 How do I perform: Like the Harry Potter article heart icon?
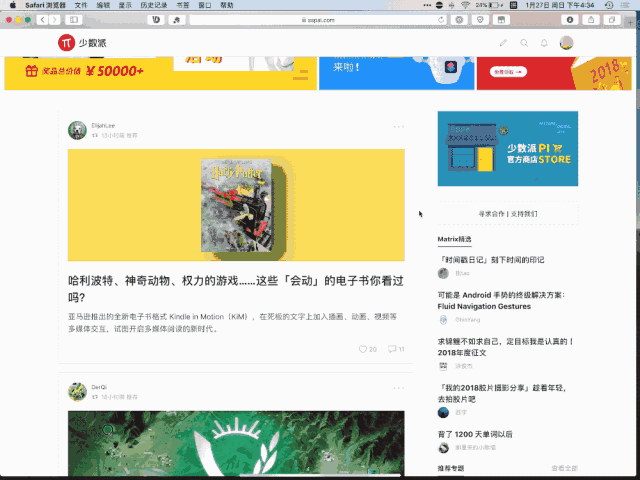(362, 349)
